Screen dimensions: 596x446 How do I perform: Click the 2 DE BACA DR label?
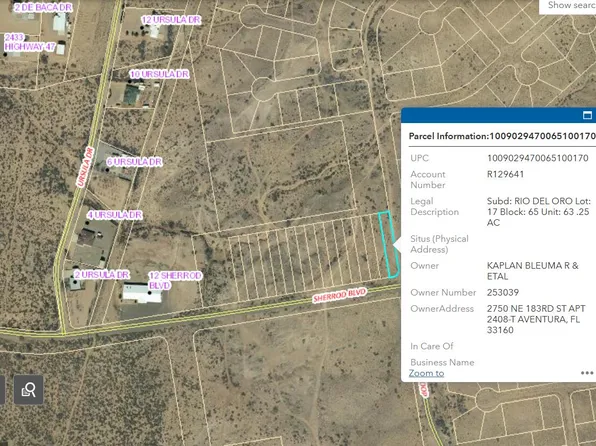click(43, 7)
